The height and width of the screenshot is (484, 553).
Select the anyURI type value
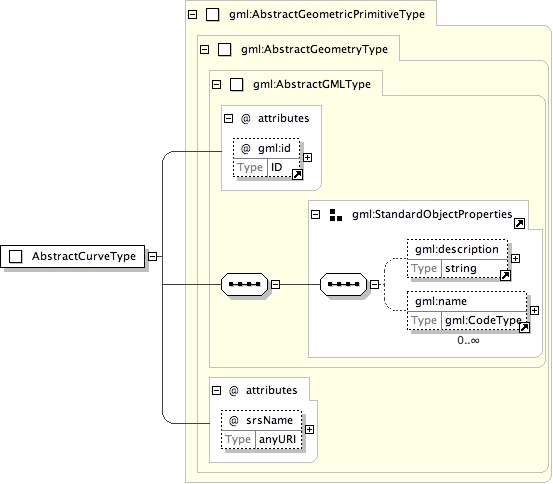pos(278,440)
